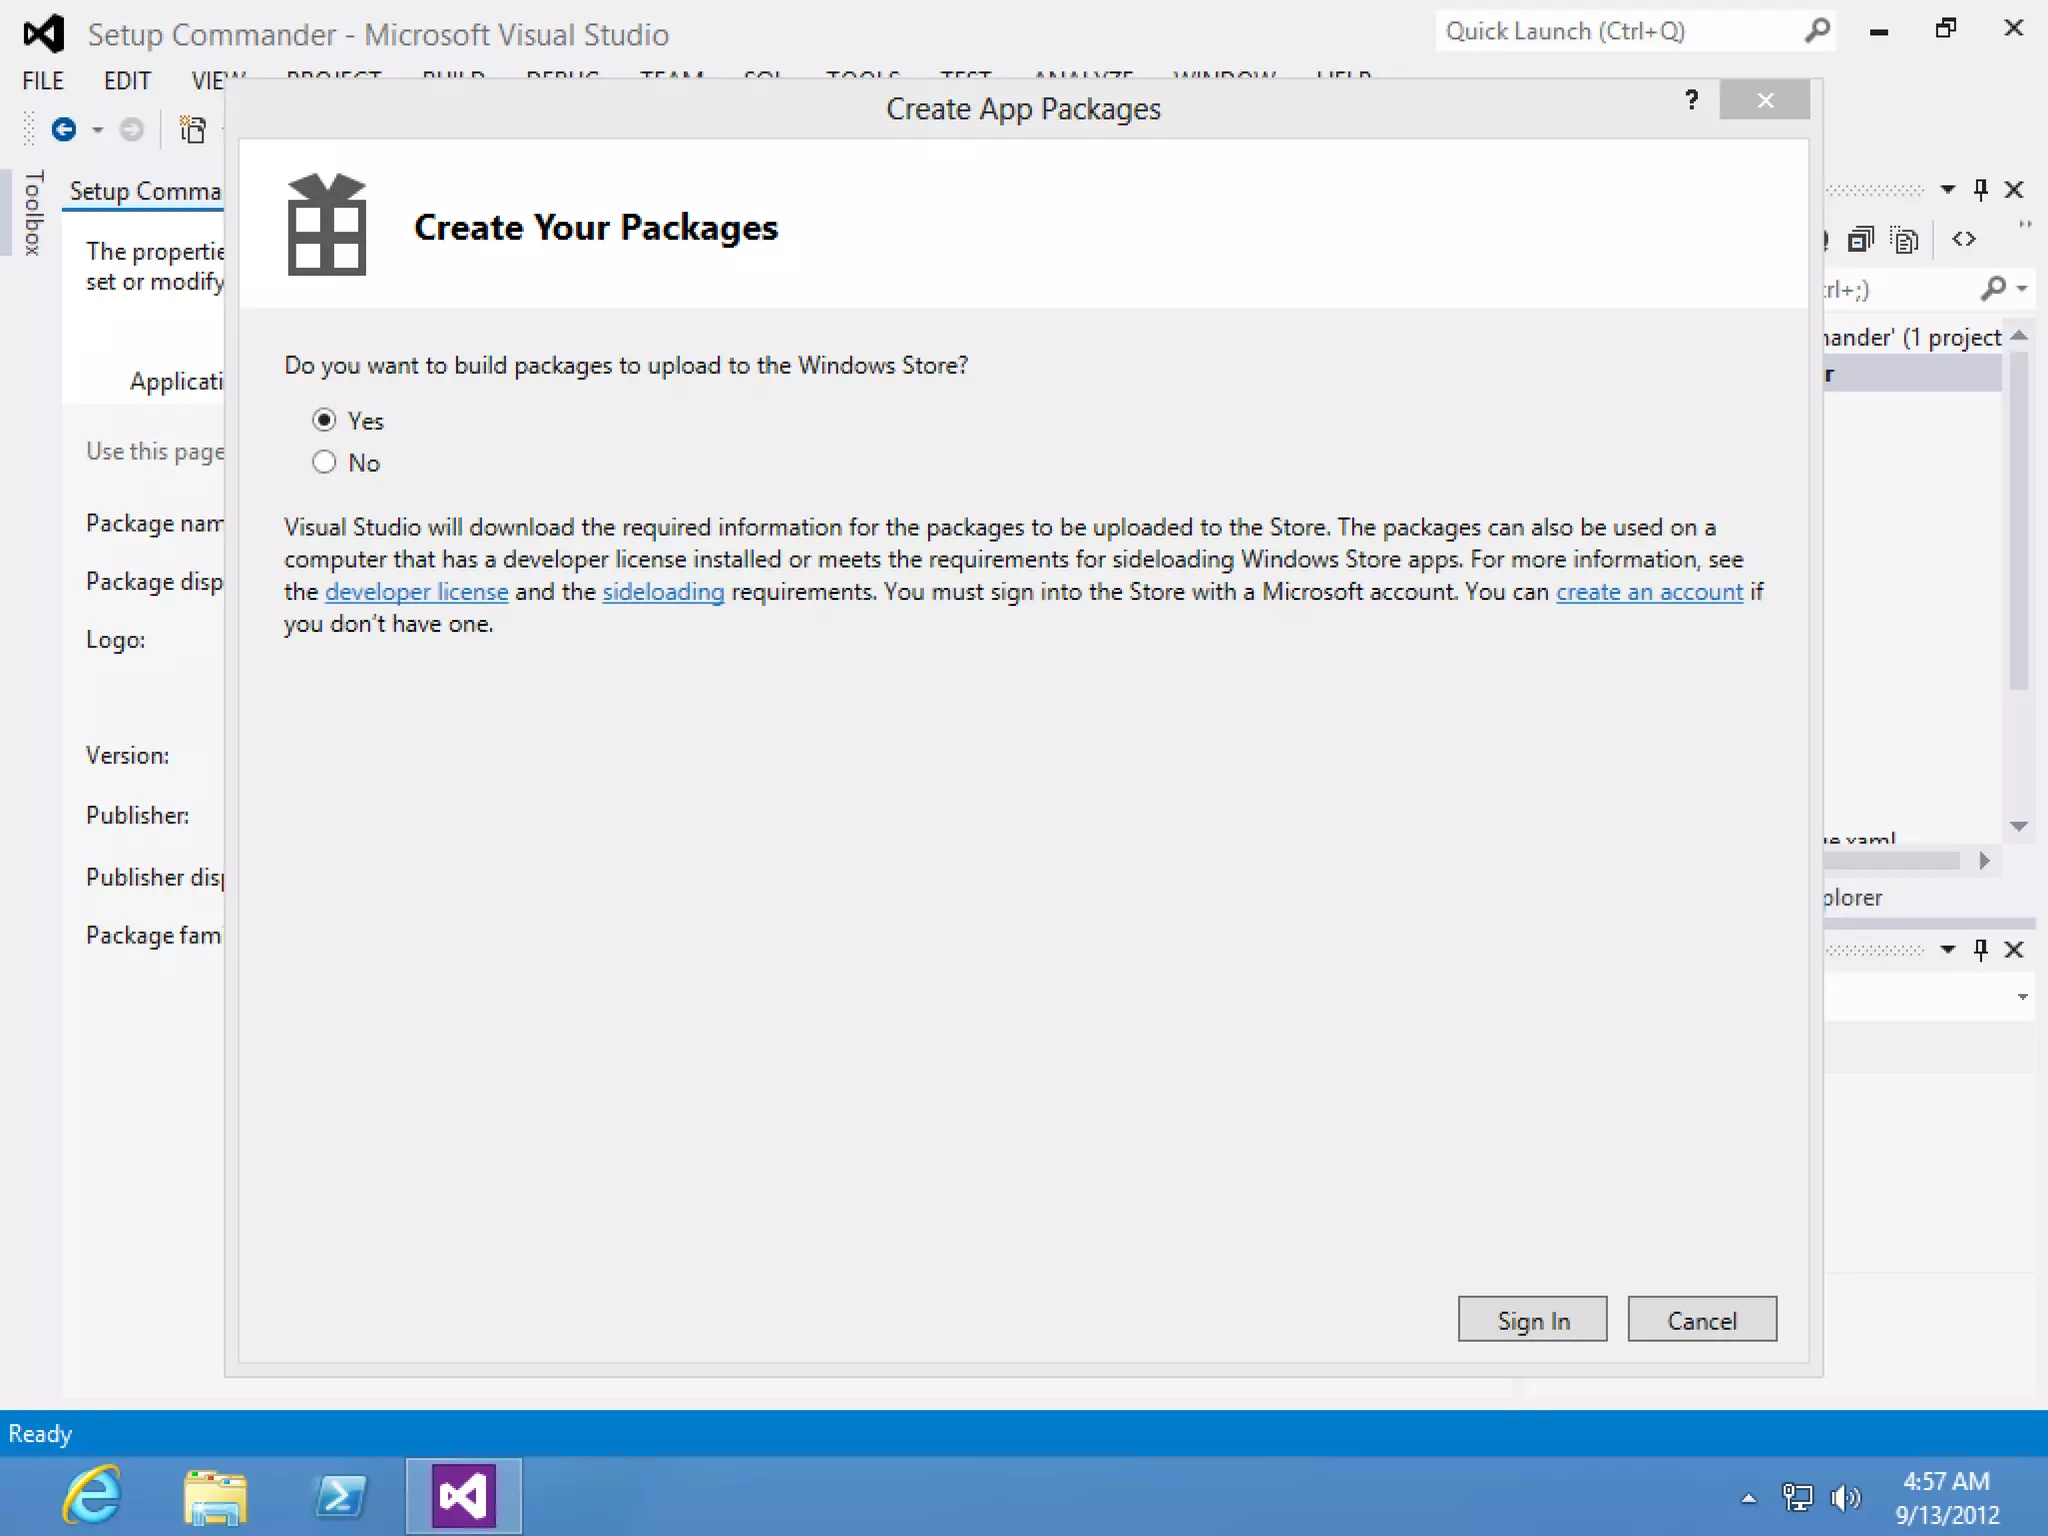The width and height of the screenshot is (2048, 1536).
Task: Launch PowerShell from the taskbar
Action: 339,1496
